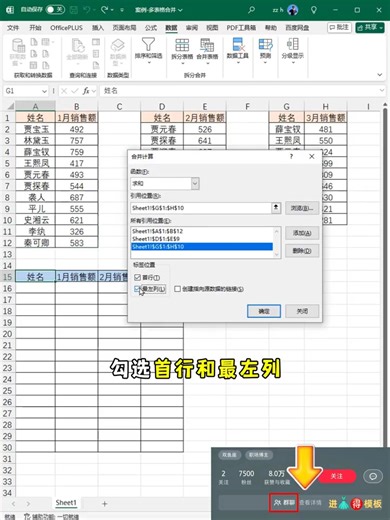Click the 合并表格 merge tables icon
This screenshot has width=390, height=520.
tap(207, 45)
